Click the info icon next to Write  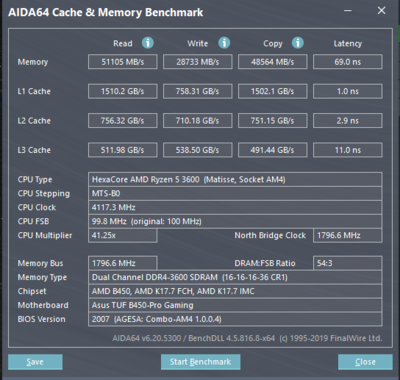[x=224, y=43]
